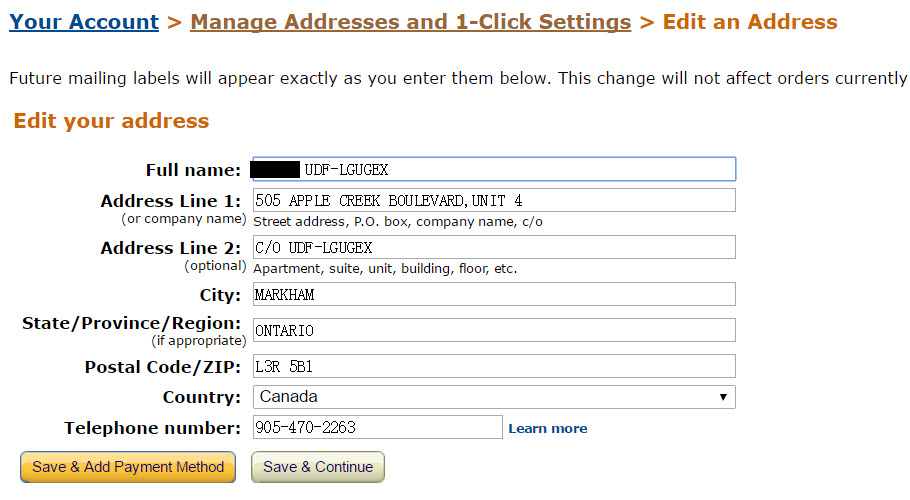Click the Address Line 1 label
The width and height of the screenshot is (910, 500).
point(171,201)
